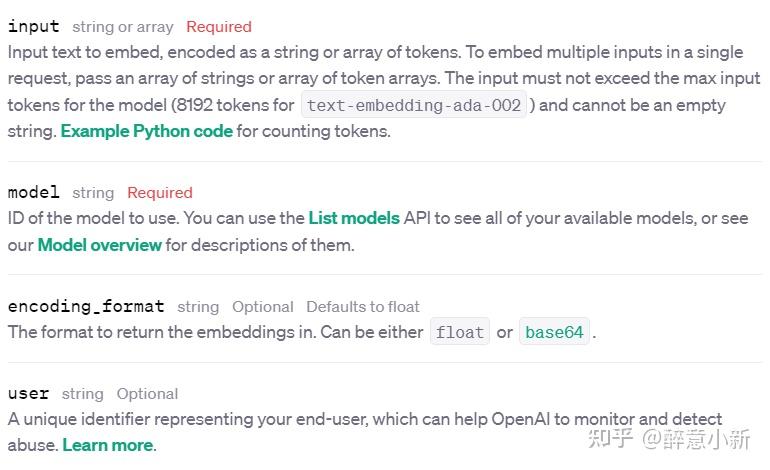Screen dimensions: 770x470
Task: Open the Example Python code link
Action: [146, 131]
